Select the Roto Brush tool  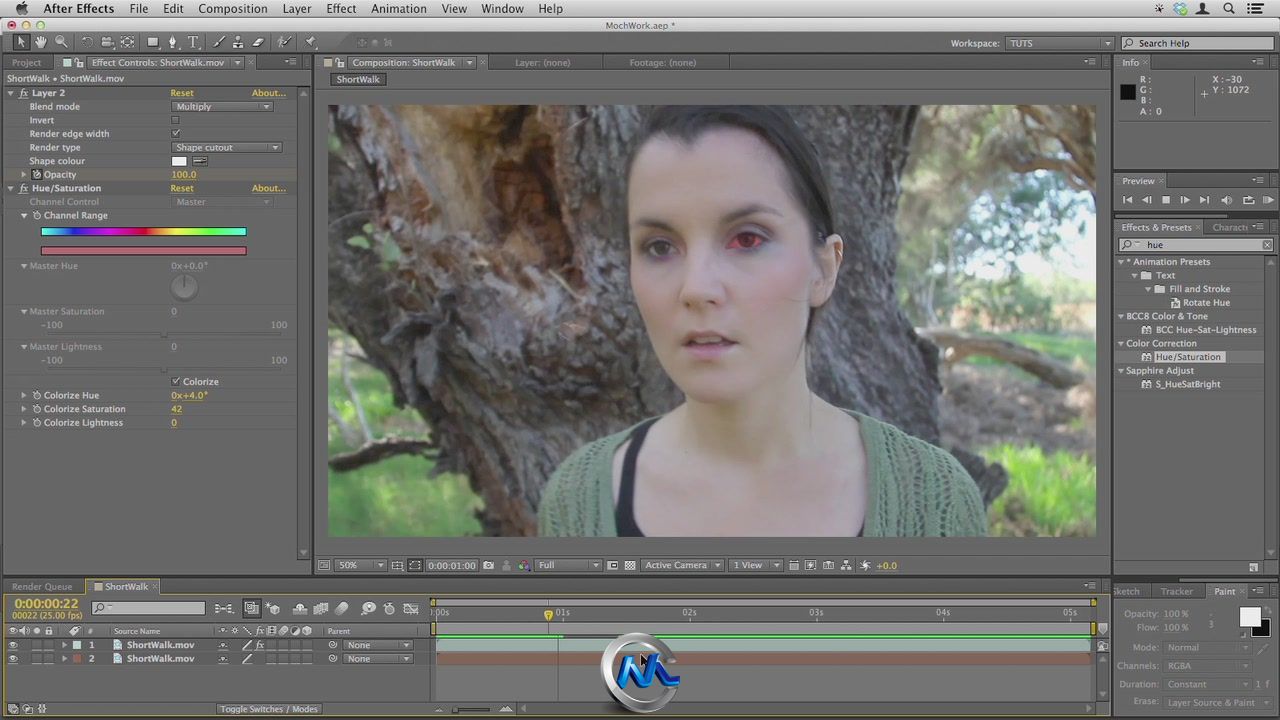284,42
